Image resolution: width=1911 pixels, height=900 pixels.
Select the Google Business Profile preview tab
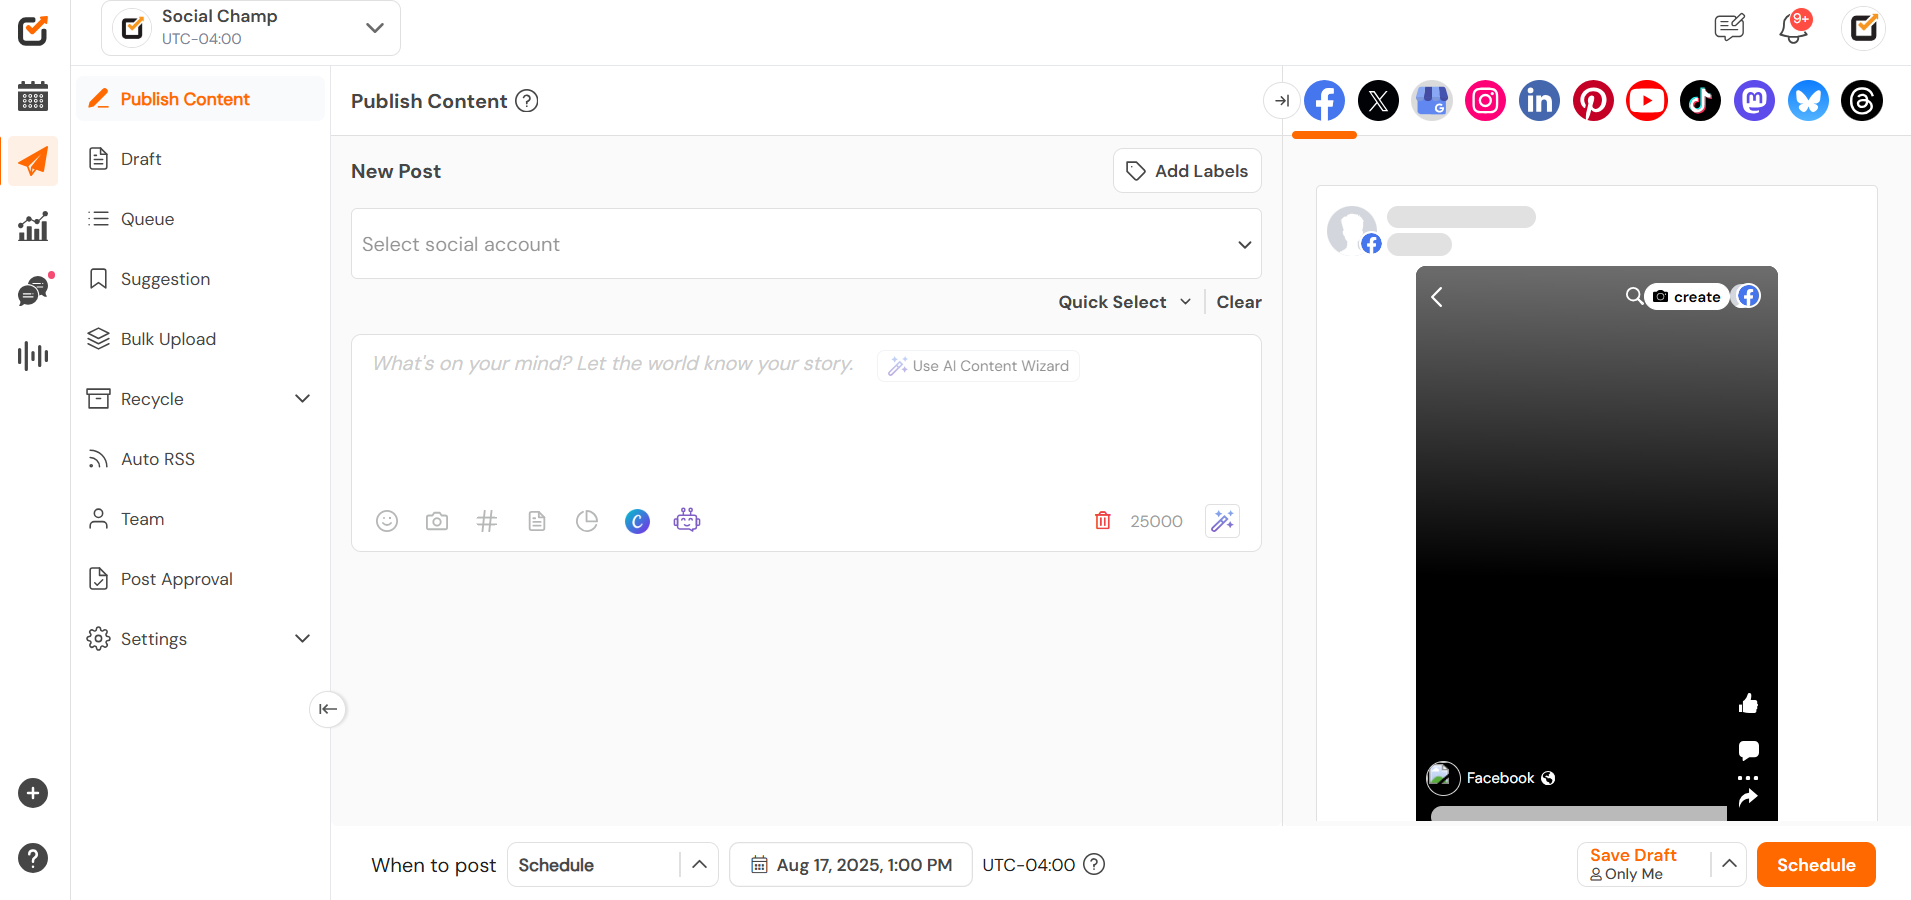[x=1432, y=101]
